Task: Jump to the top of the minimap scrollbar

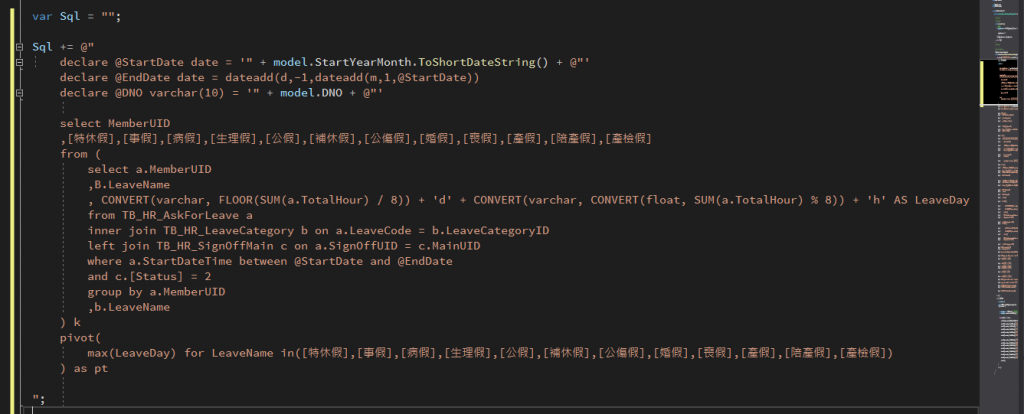Action: click(x=999, y=4)
